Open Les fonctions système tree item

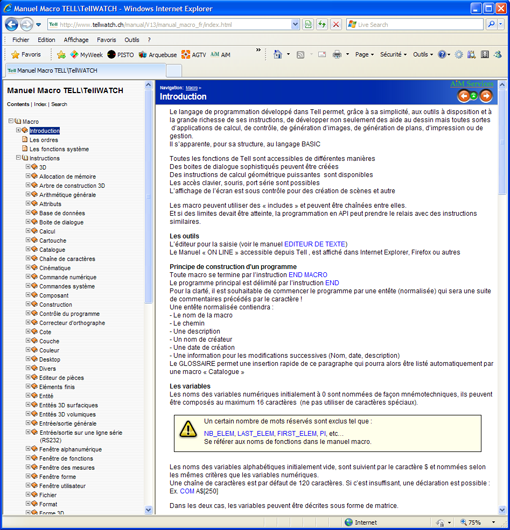coord(59,149)
